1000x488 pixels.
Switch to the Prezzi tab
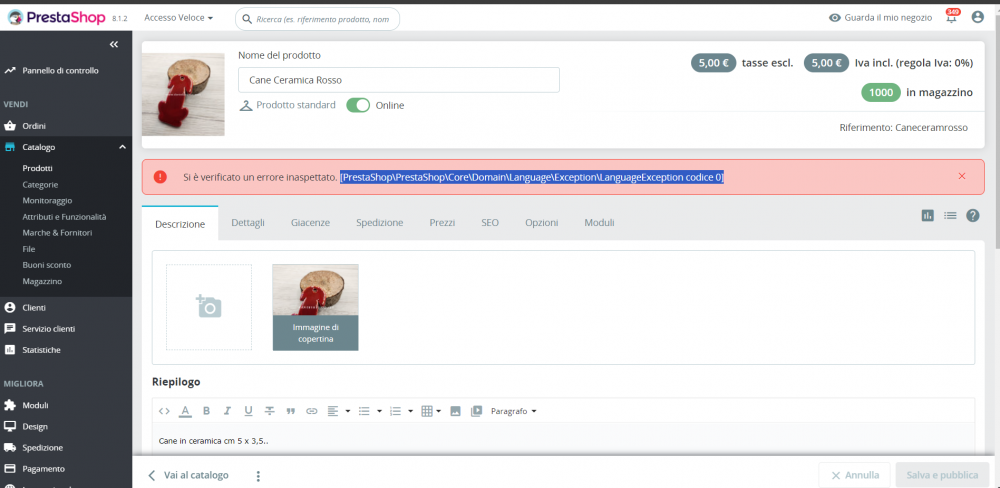[x=442, y=223]
